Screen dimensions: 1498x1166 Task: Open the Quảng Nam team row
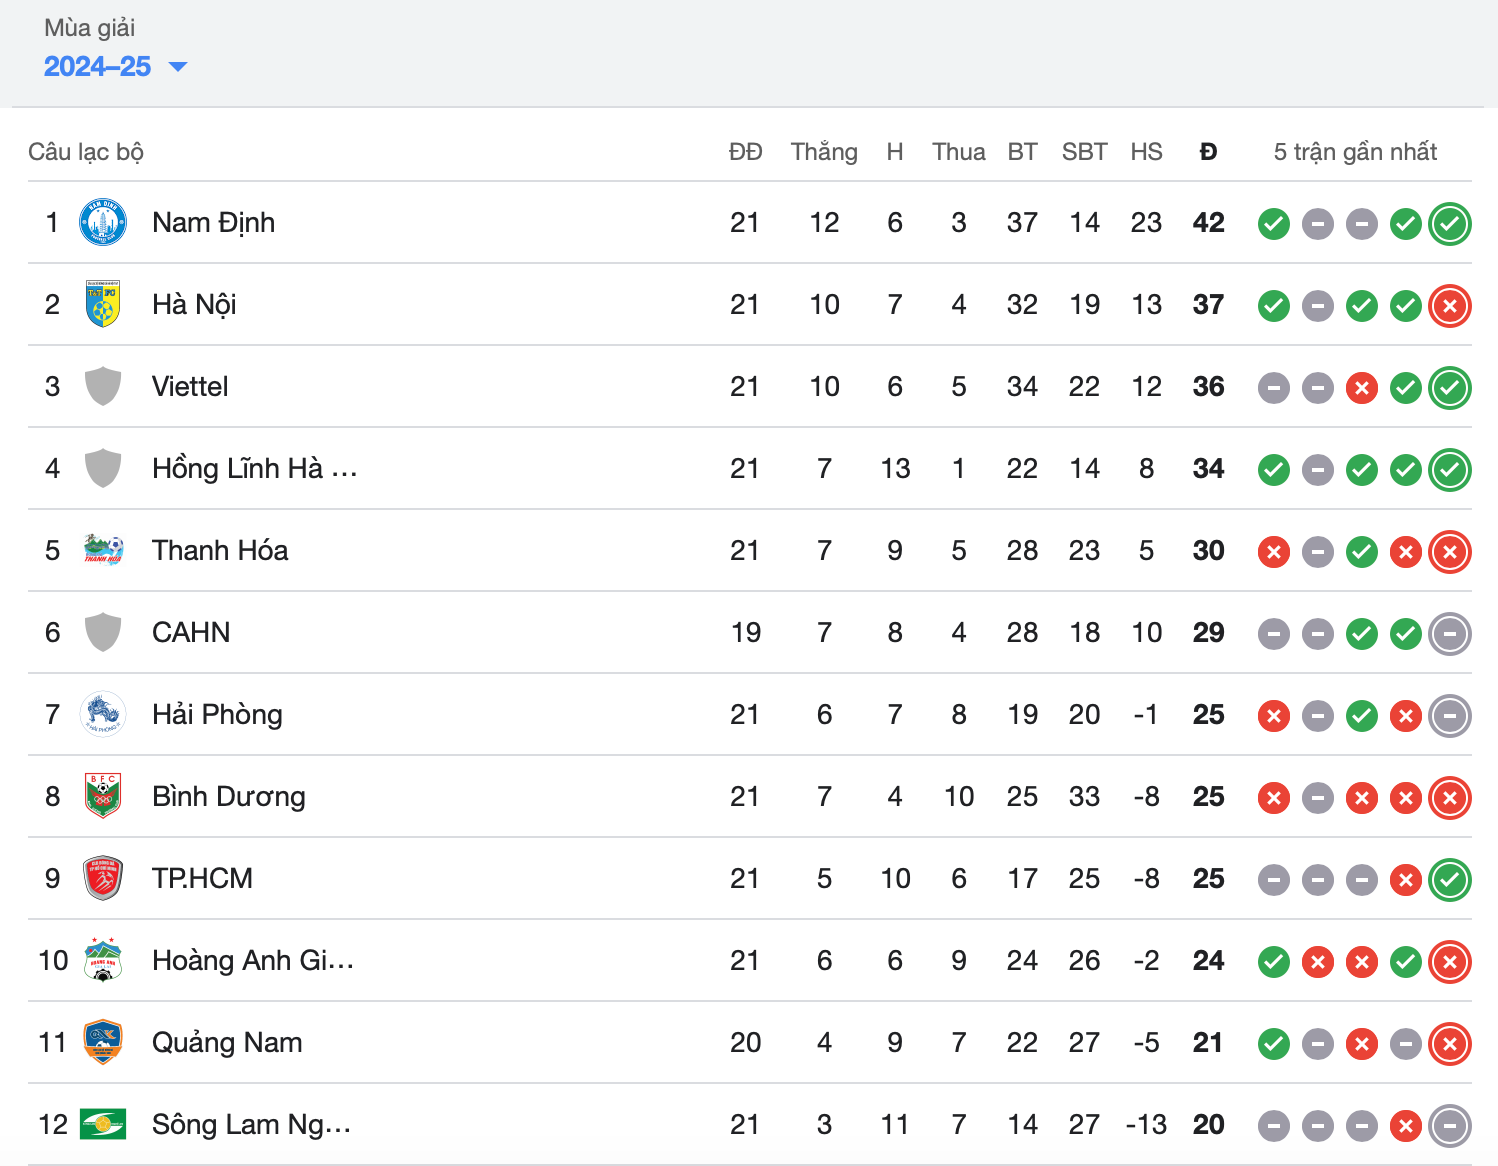750,1042
